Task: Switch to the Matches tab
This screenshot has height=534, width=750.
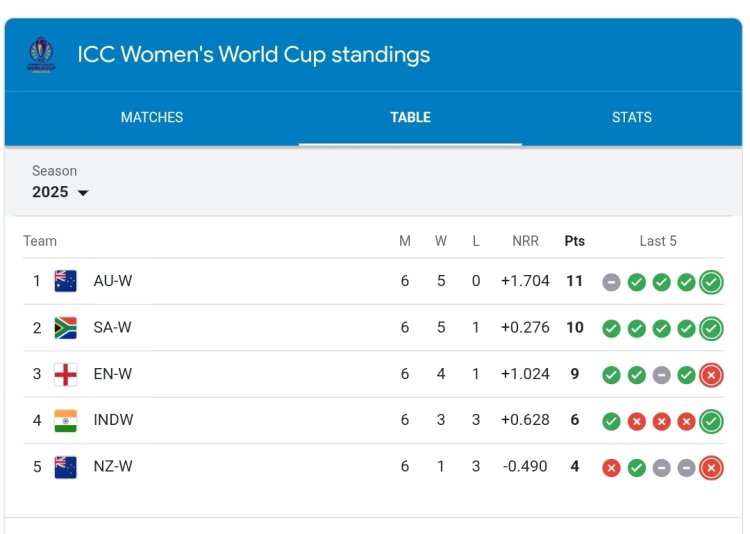Action: pyautogui.click(x=152, y=117)
